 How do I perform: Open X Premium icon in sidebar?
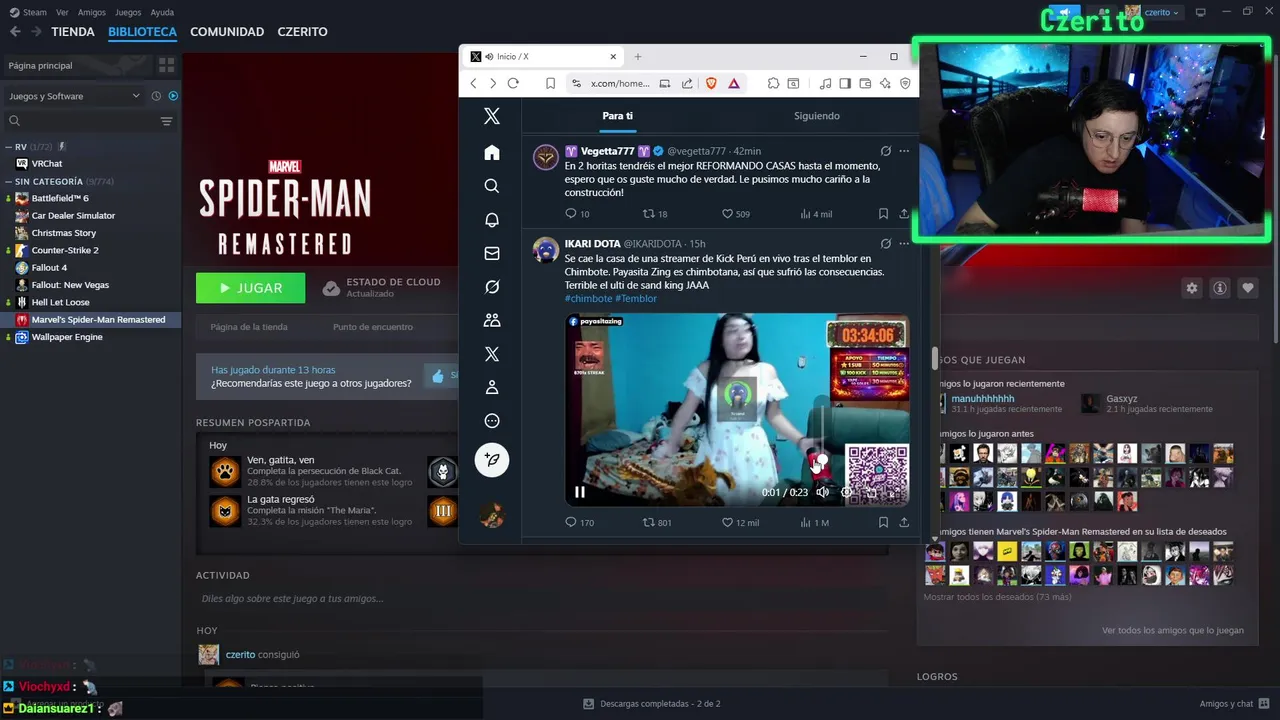point(491,354)
